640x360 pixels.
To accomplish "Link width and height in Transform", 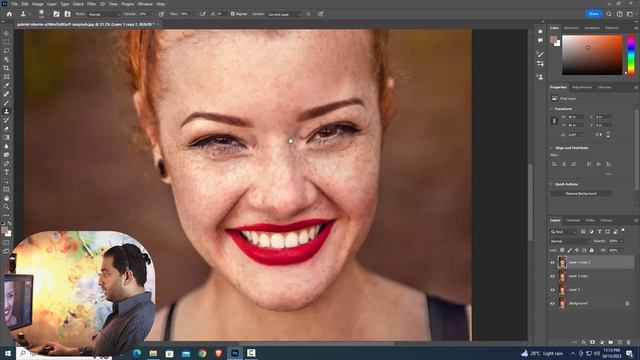I will (554, 121).
